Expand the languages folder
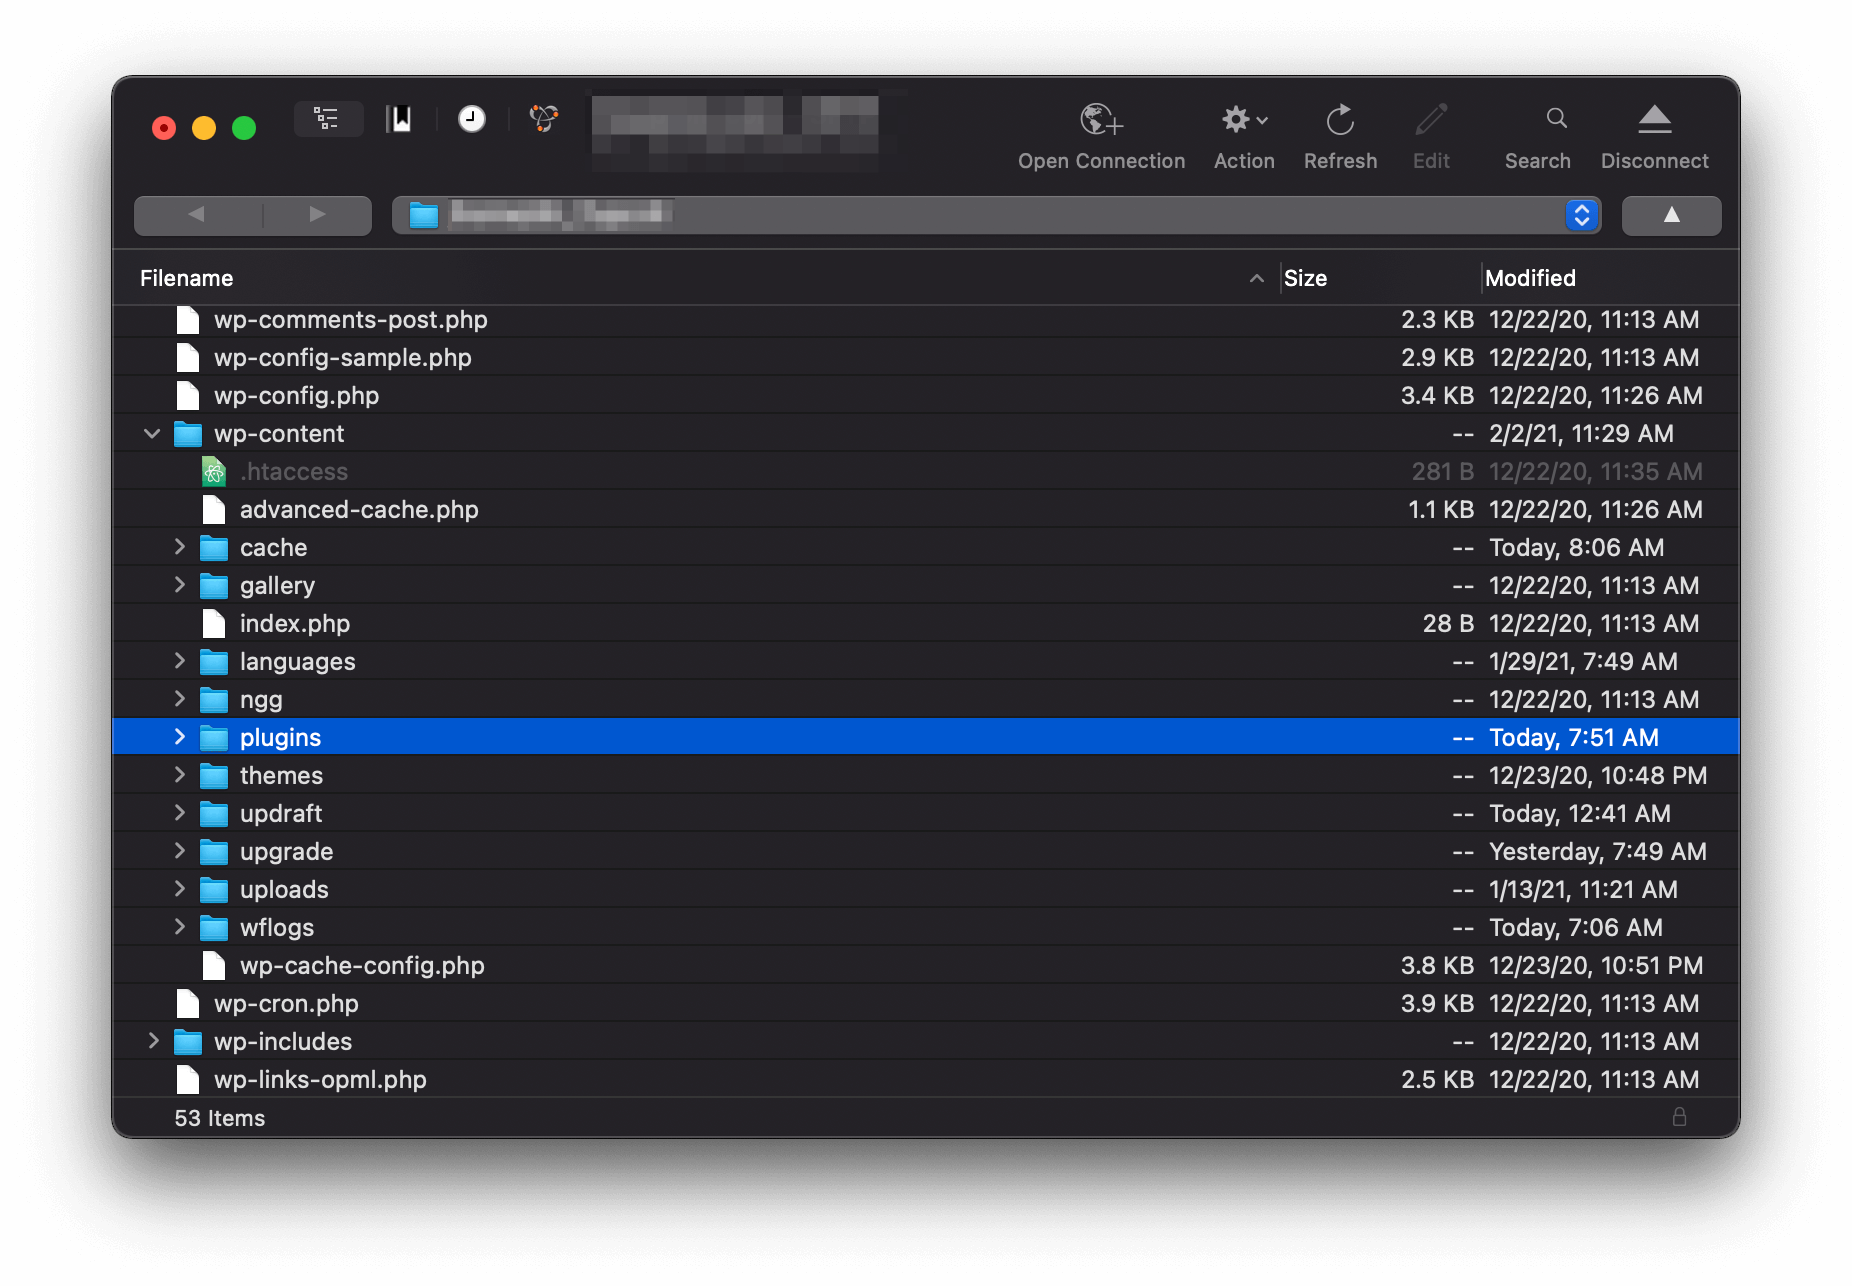The image size is (1852, 1286). click(x=180, y=661)
